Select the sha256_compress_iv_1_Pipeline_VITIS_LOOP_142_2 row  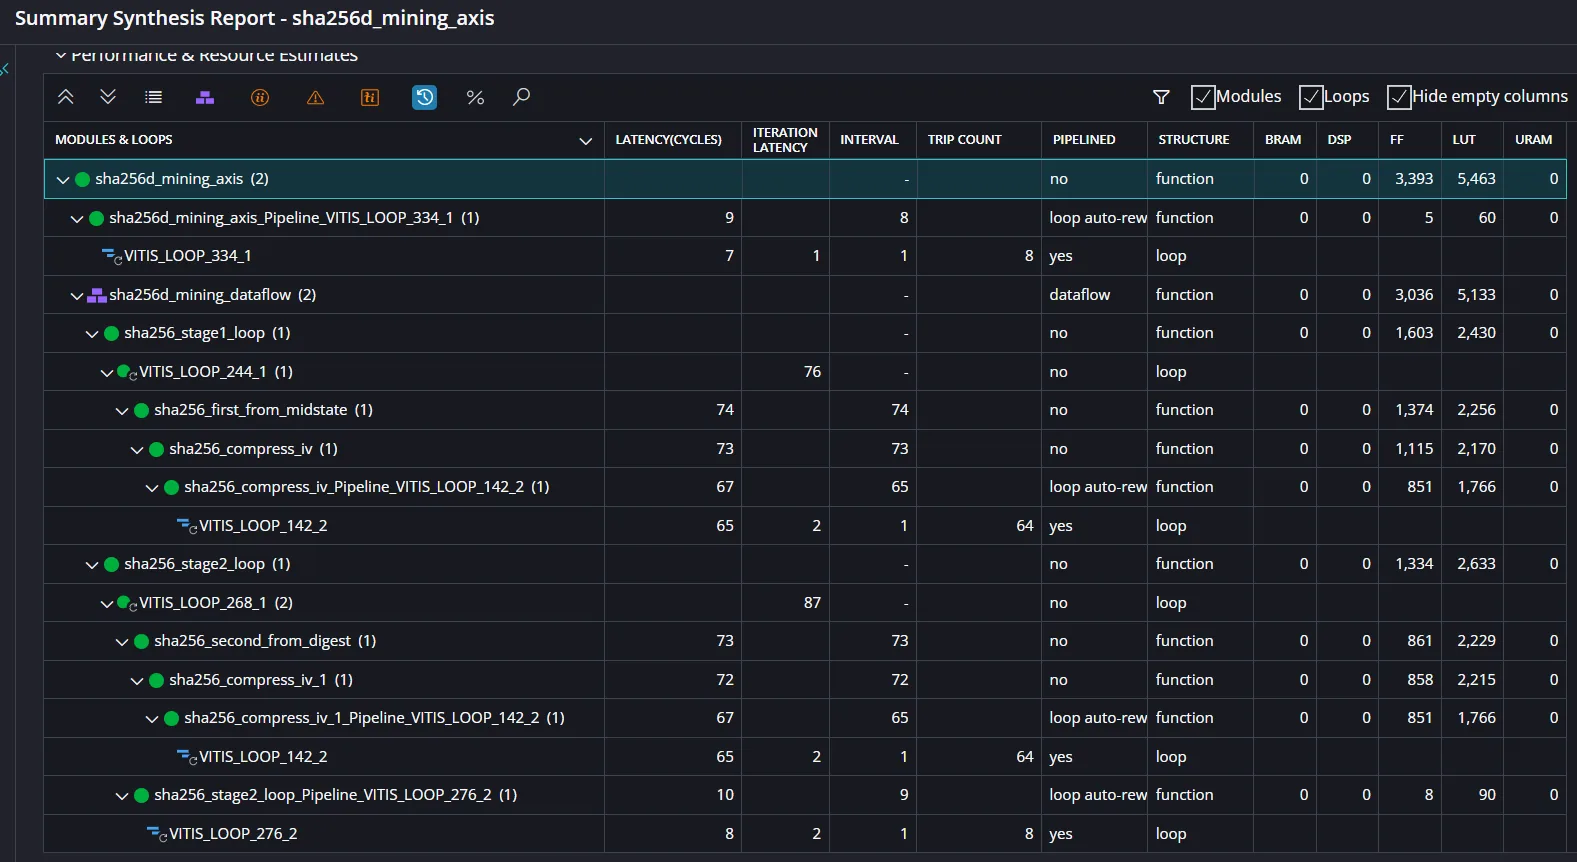pyautogui.click(x=805, y=718)
